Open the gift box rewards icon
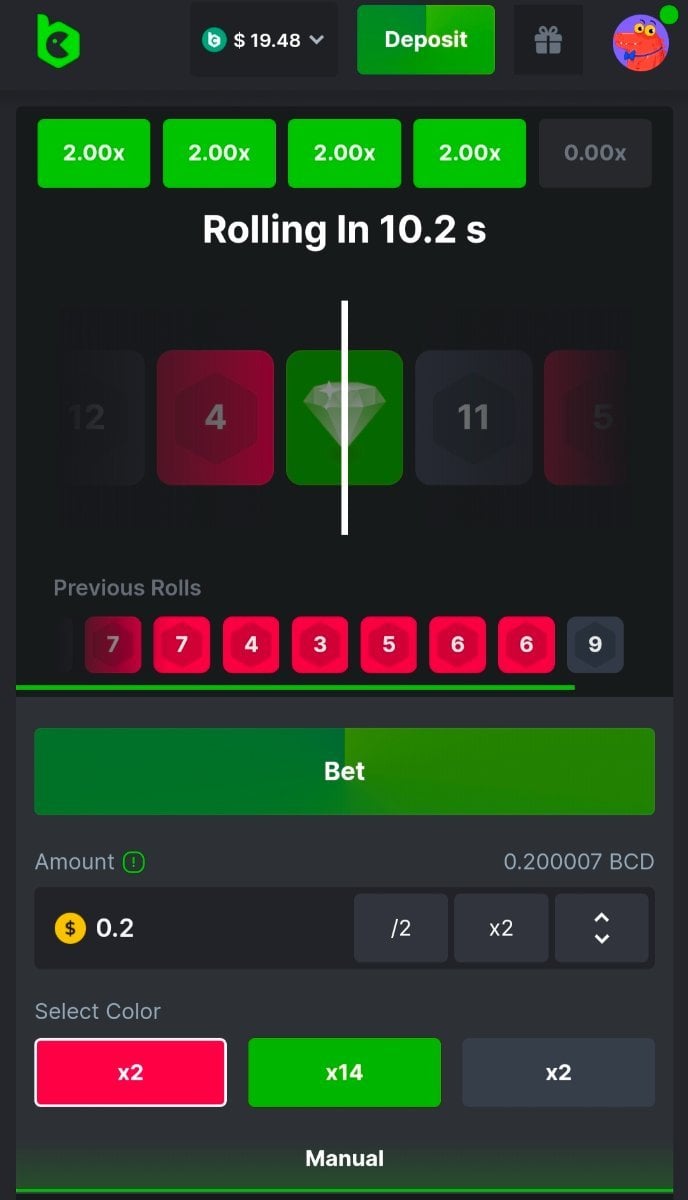The image size is (688, 1200). [x=548, y=40]
